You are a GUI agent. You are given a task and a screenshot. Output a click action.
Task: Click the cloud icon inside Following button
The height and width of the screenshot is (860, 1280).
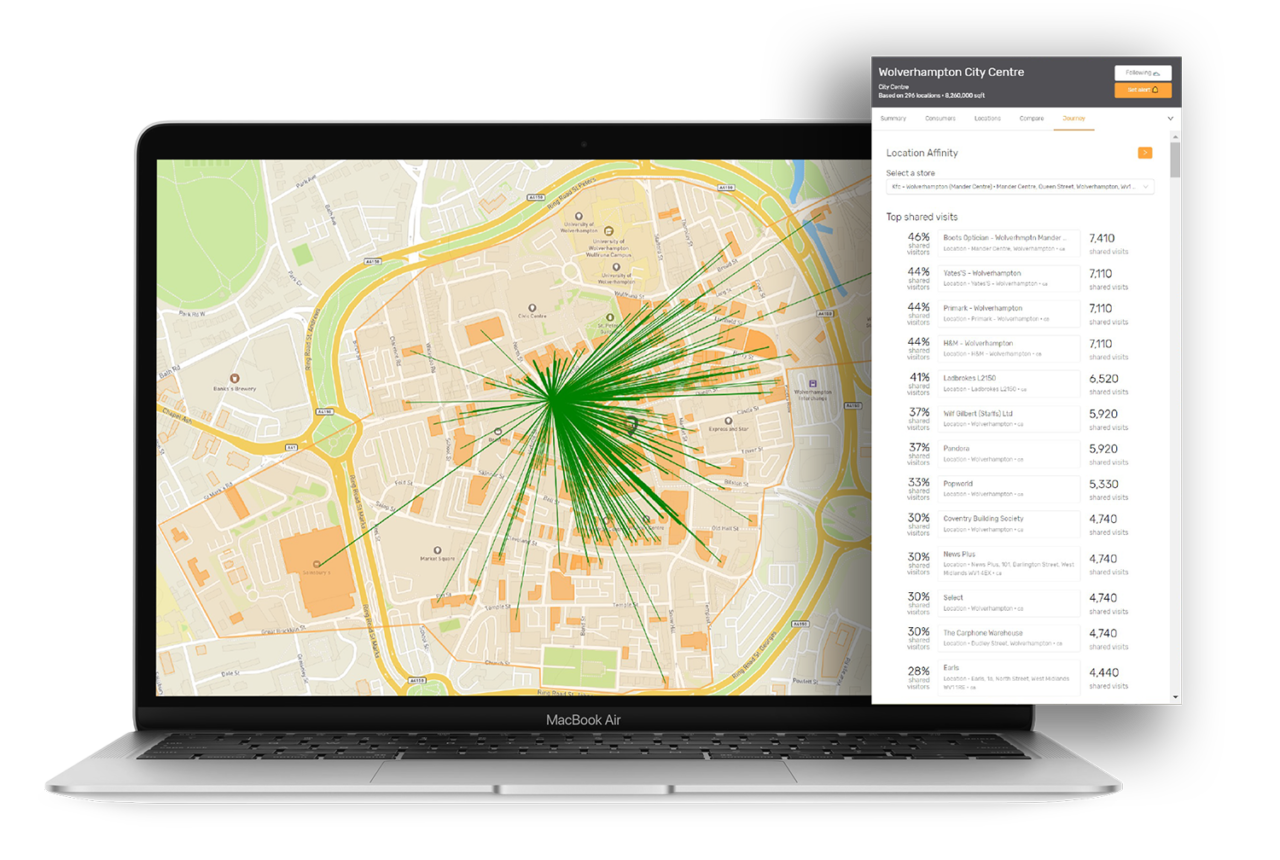pos(1157,72)
